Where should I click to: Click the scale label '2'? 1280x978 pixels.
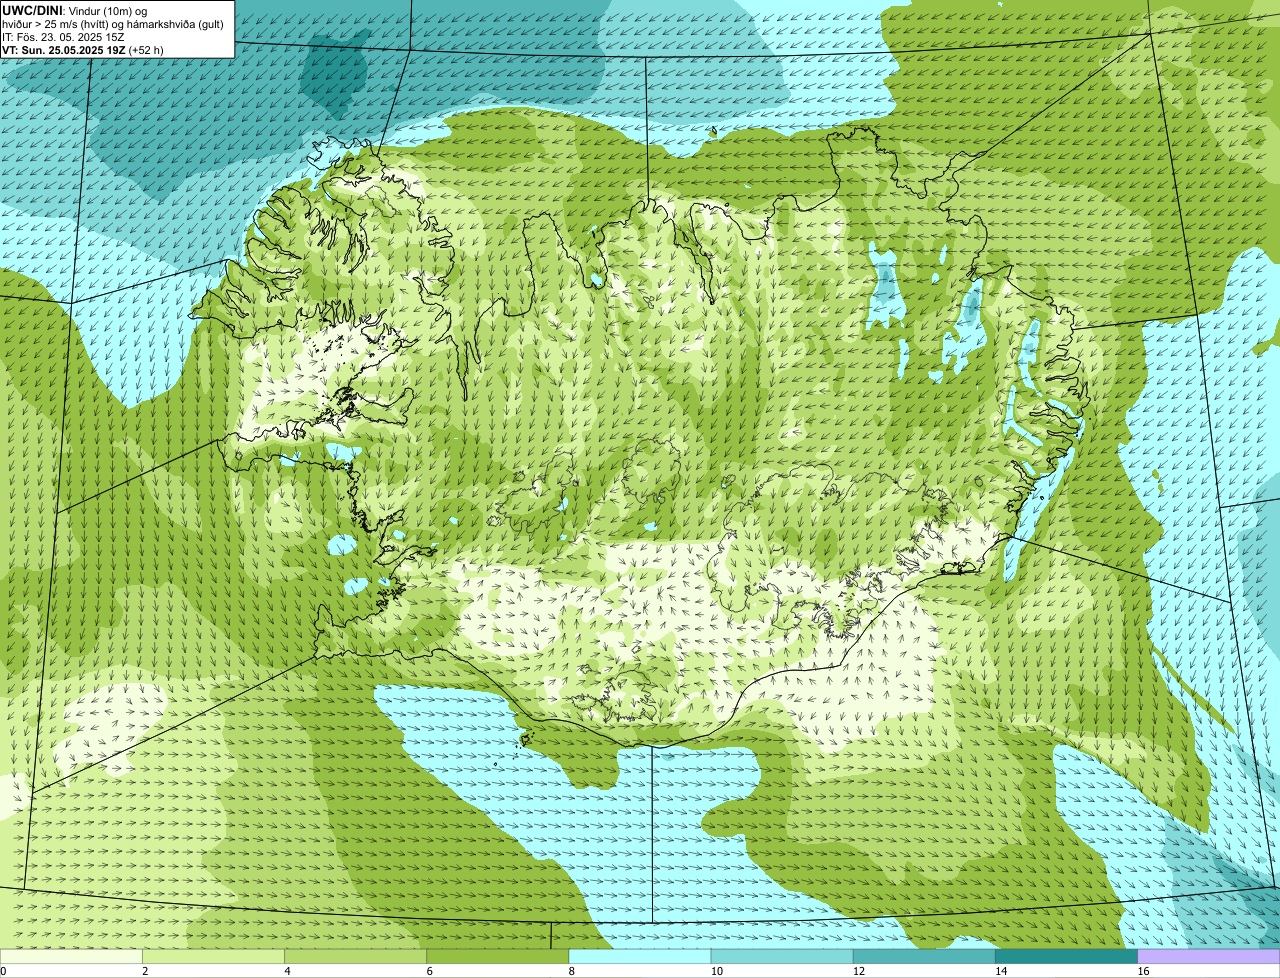[x=145, y=971]
